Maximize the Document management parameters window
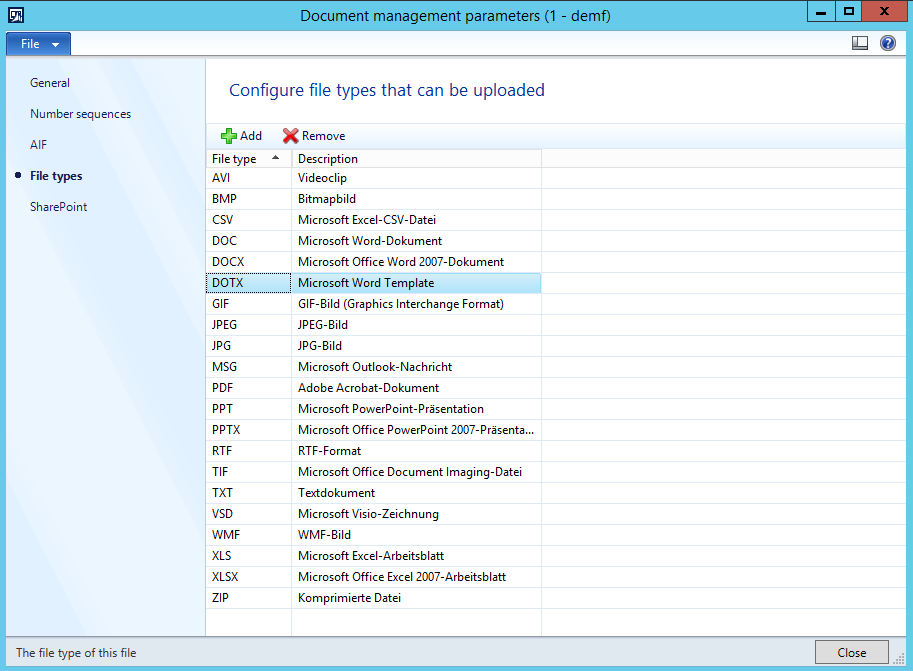Image resolution: width=913 pixels, height=671 pixels. click(849, 12)
